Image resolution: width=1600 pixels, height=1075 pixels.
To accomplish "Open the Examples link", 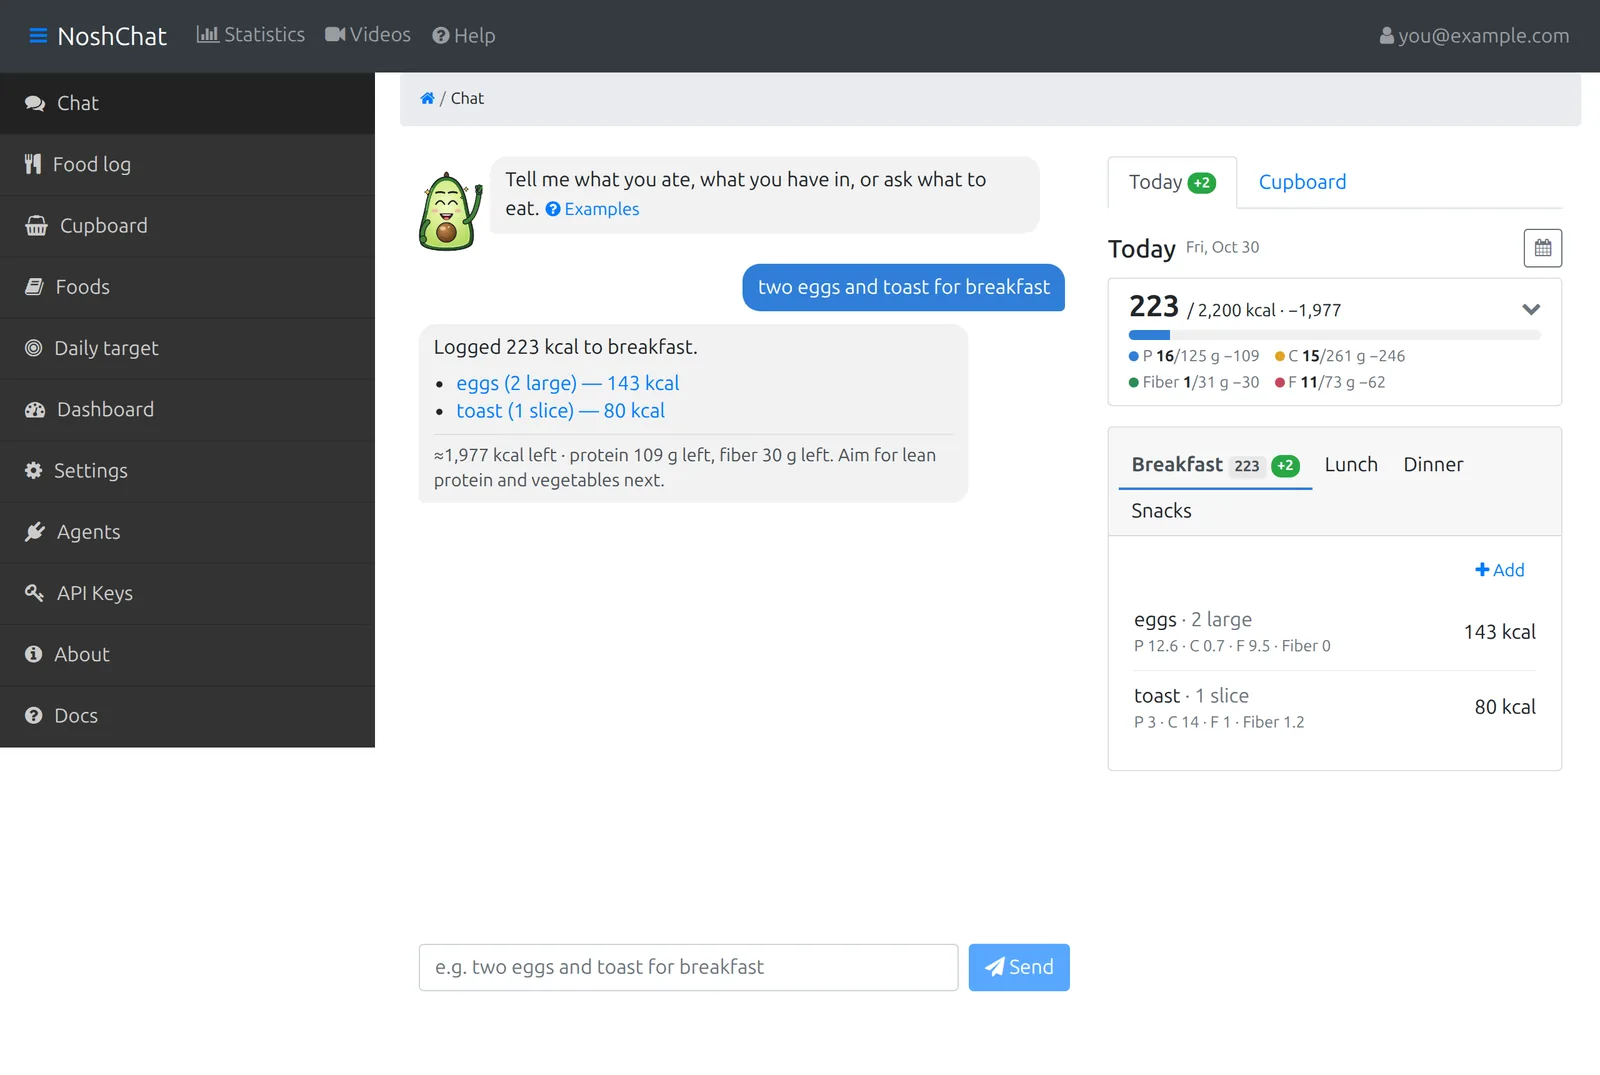I will point(592,209).
